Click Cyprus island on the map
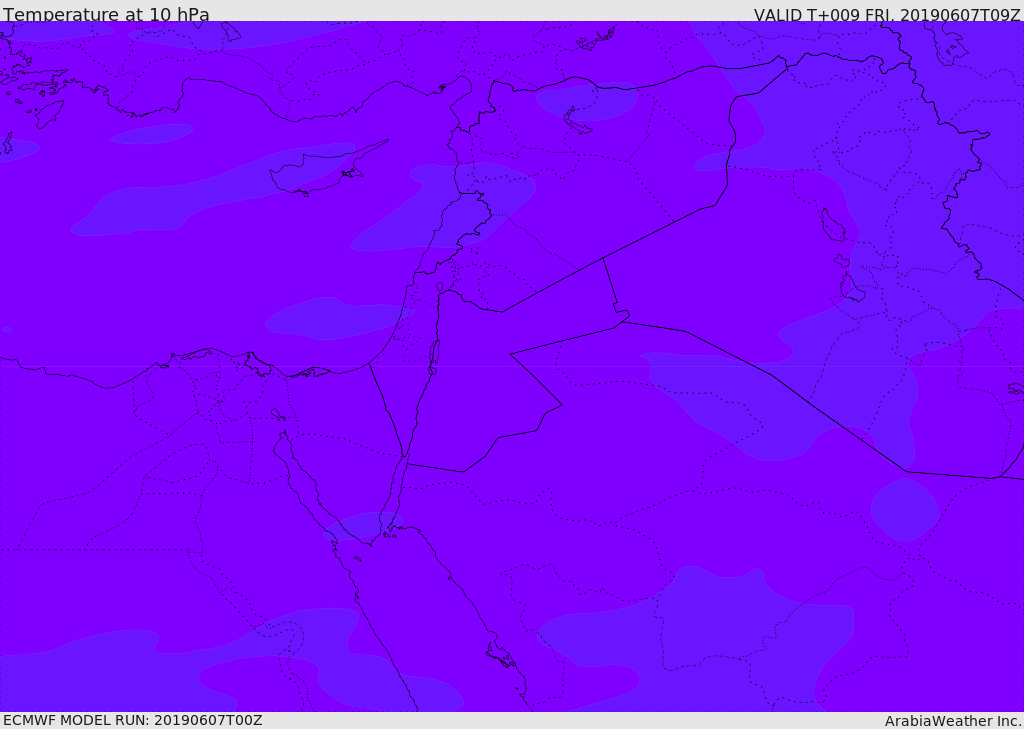The width and height of the screenshot is (1024, 729). [320, 170]
